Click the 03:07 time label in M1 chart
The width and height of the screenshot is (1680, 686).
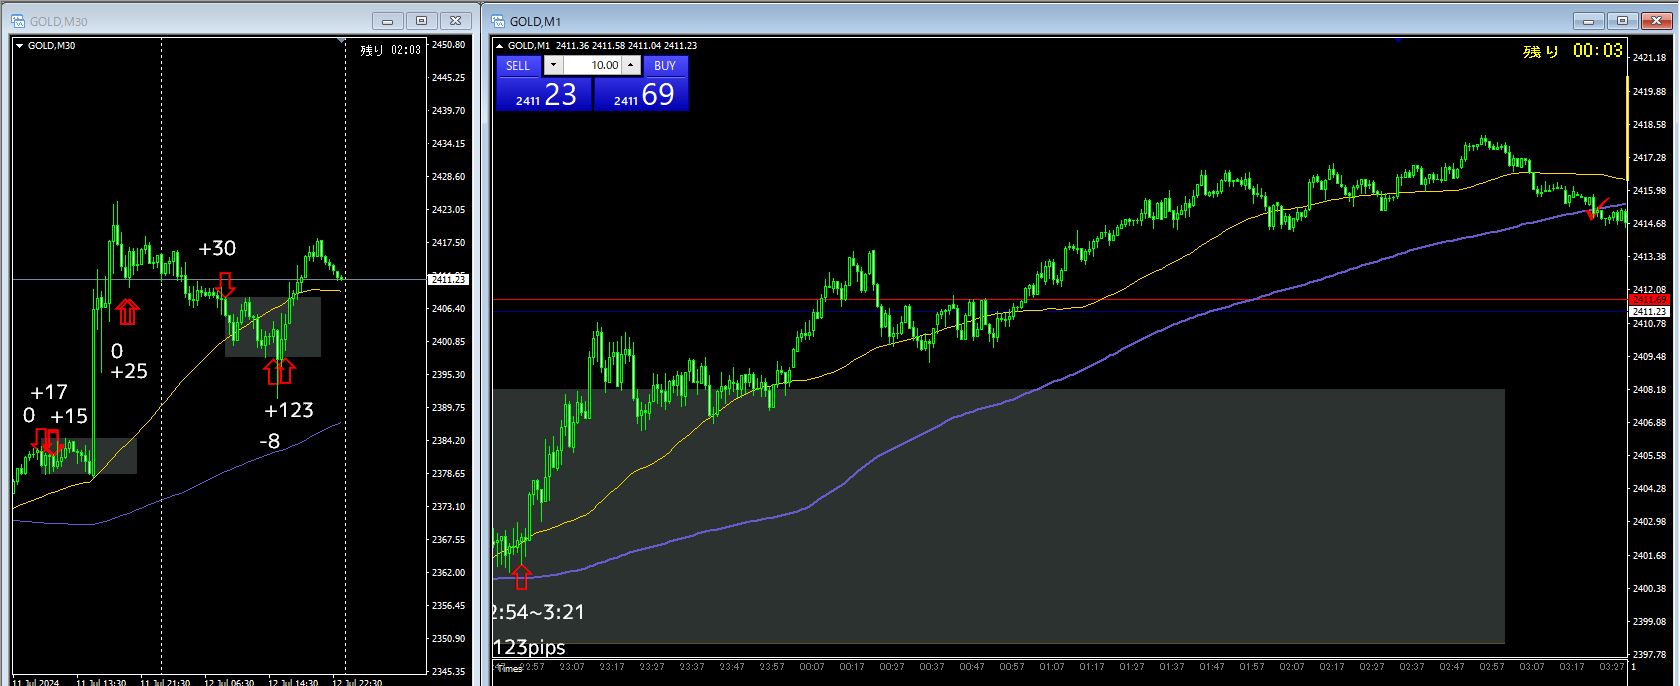coord(1532,667)
